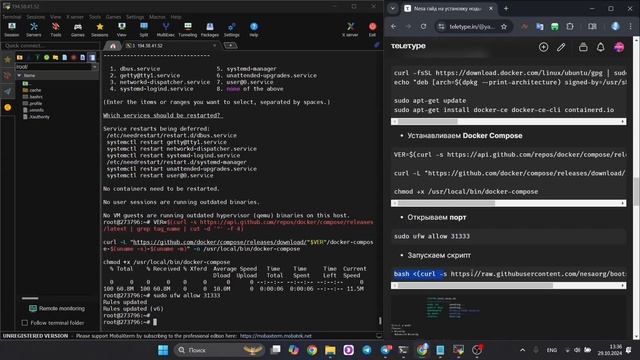Close the Nesa guide Chrome tab
The image size is (640, 360).
tap(491, 8)
